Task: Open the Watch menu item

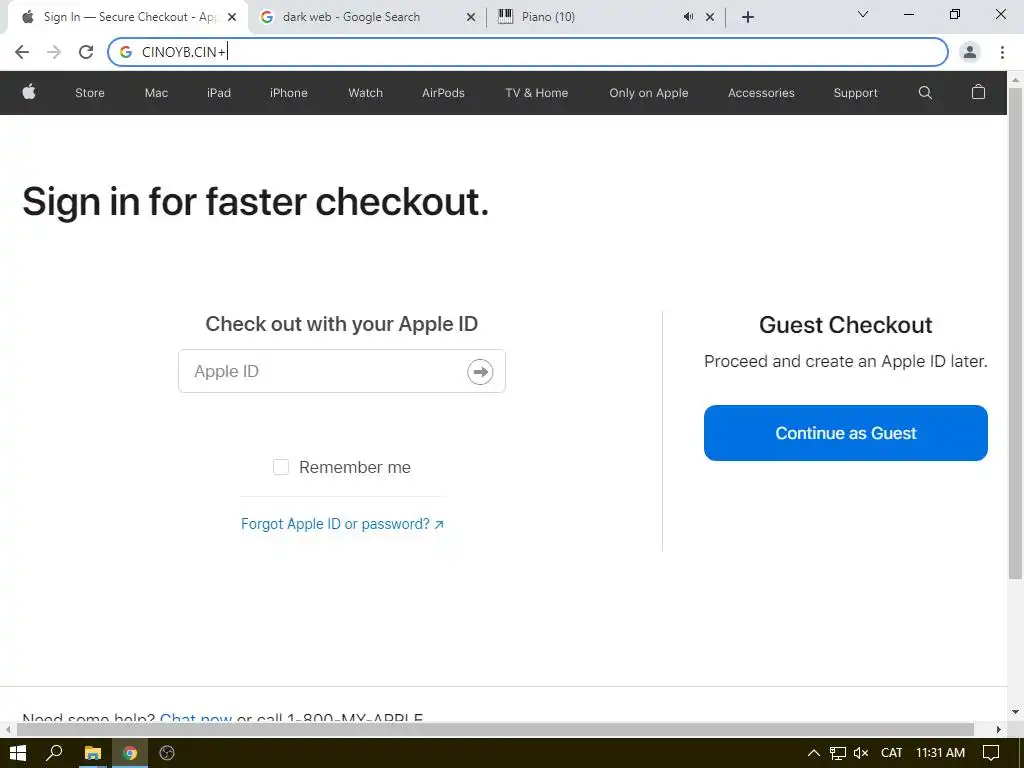Action: [365, 93]
